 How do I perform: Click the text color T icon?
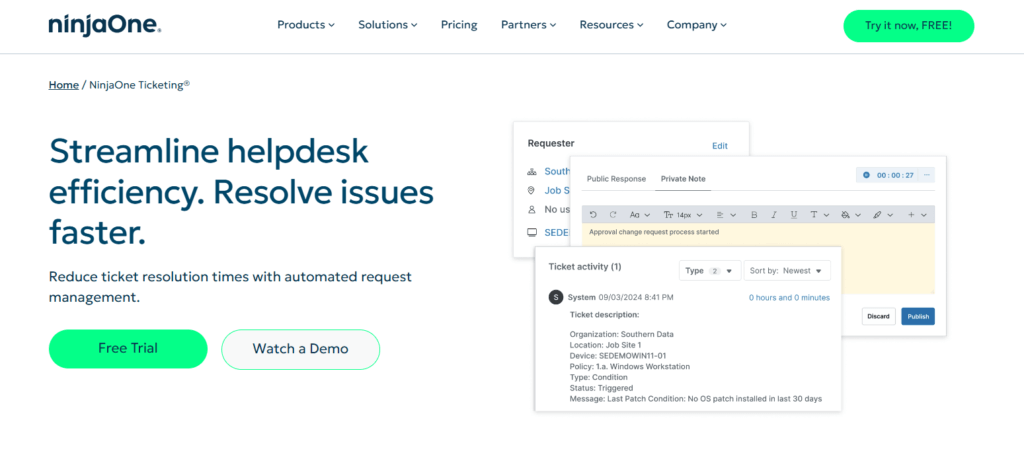point(814,214)
